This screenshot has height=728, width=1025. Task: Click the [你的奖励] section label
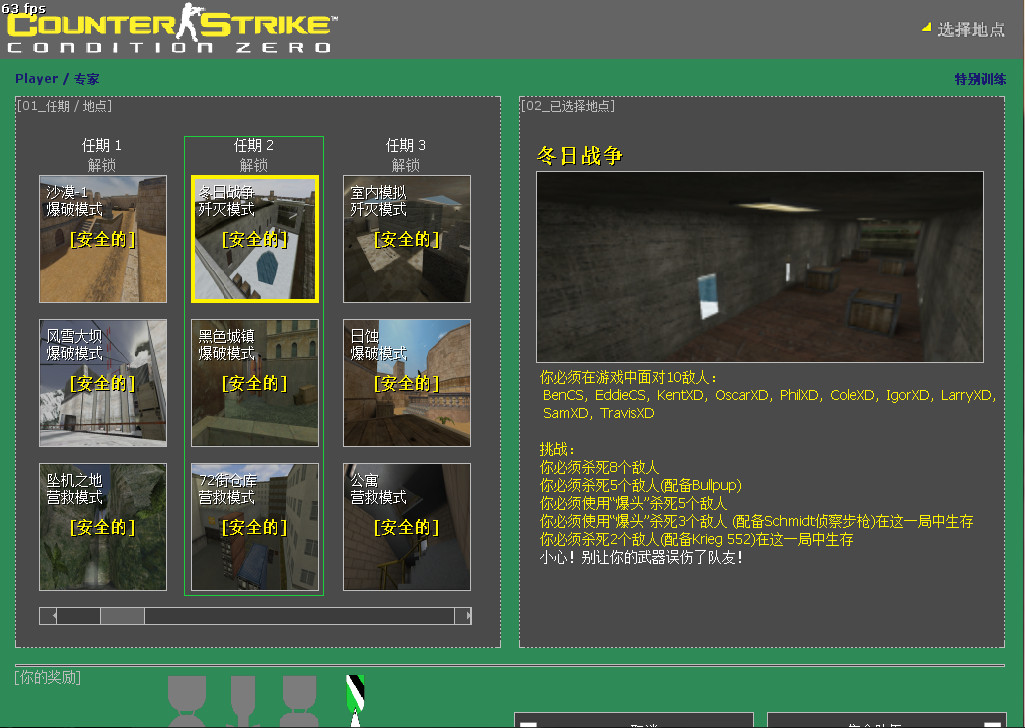click(48, 677)
